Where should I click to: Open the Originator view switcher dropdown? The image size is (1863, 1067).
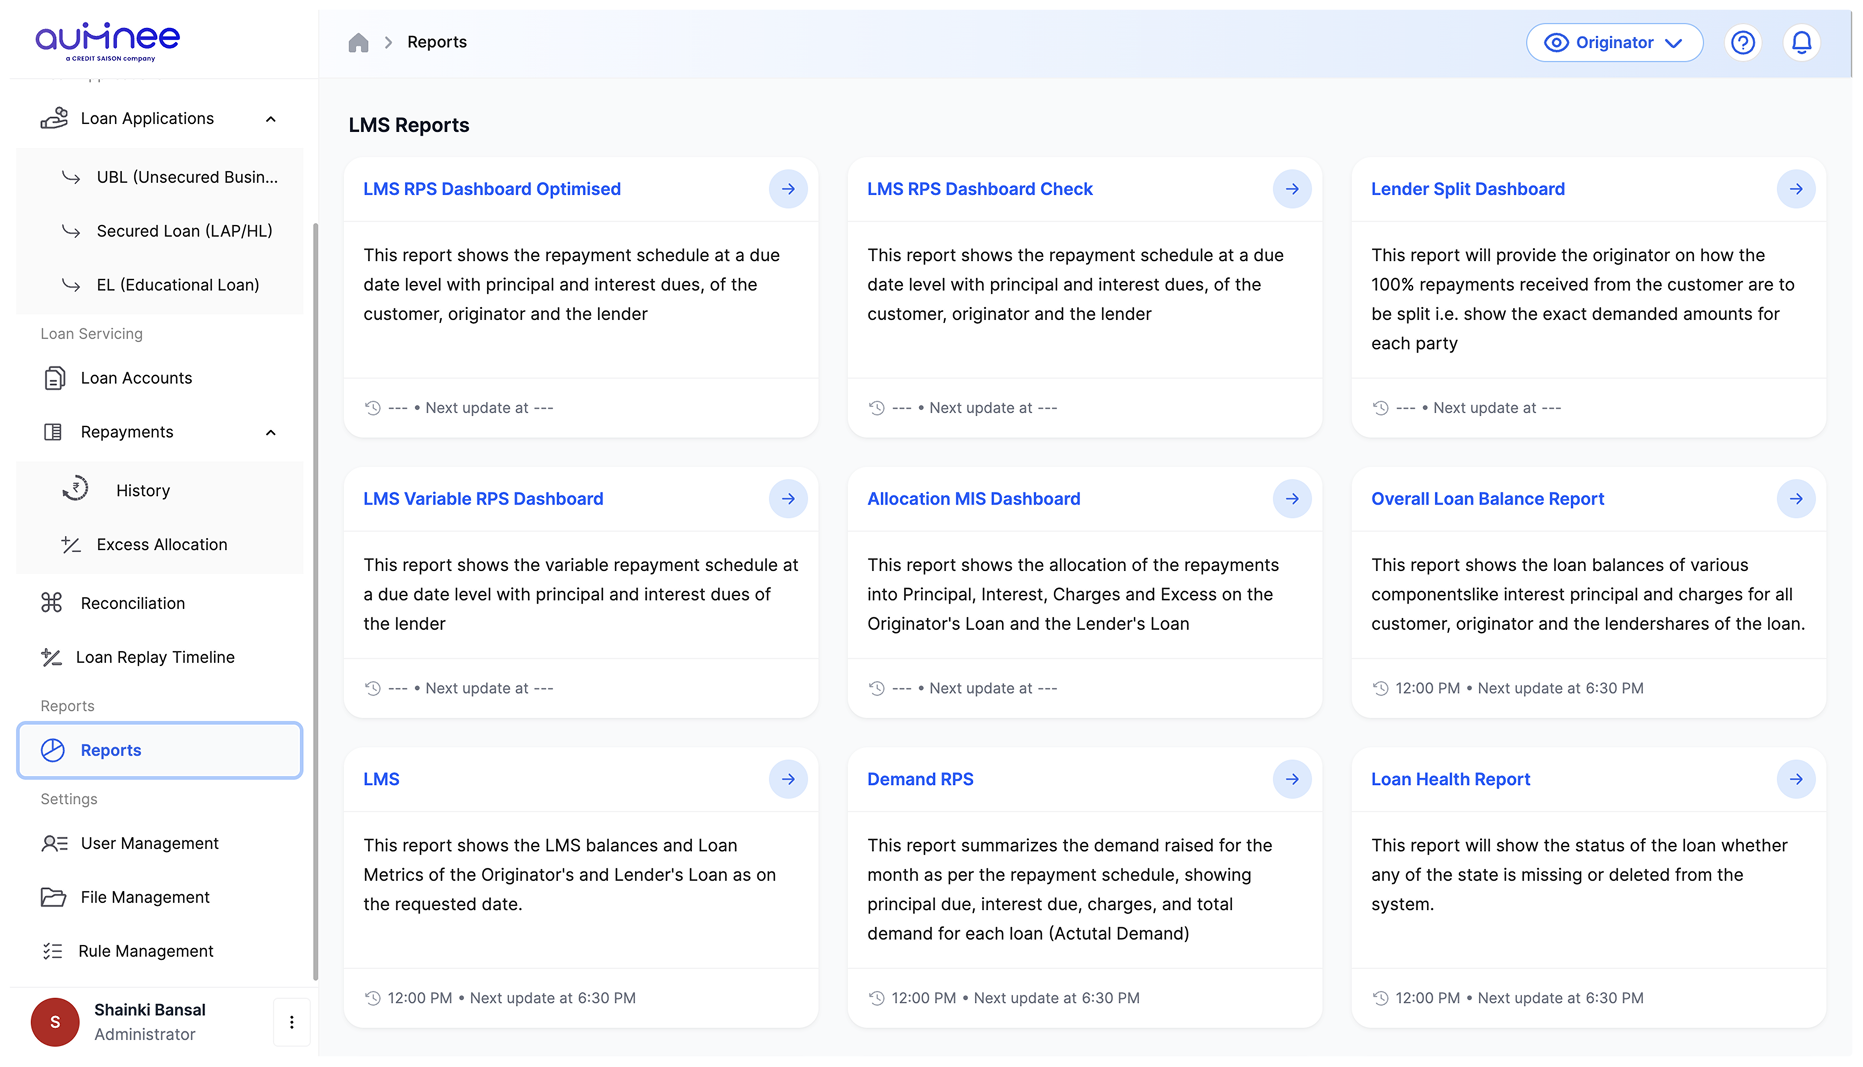coord(1614,42)
